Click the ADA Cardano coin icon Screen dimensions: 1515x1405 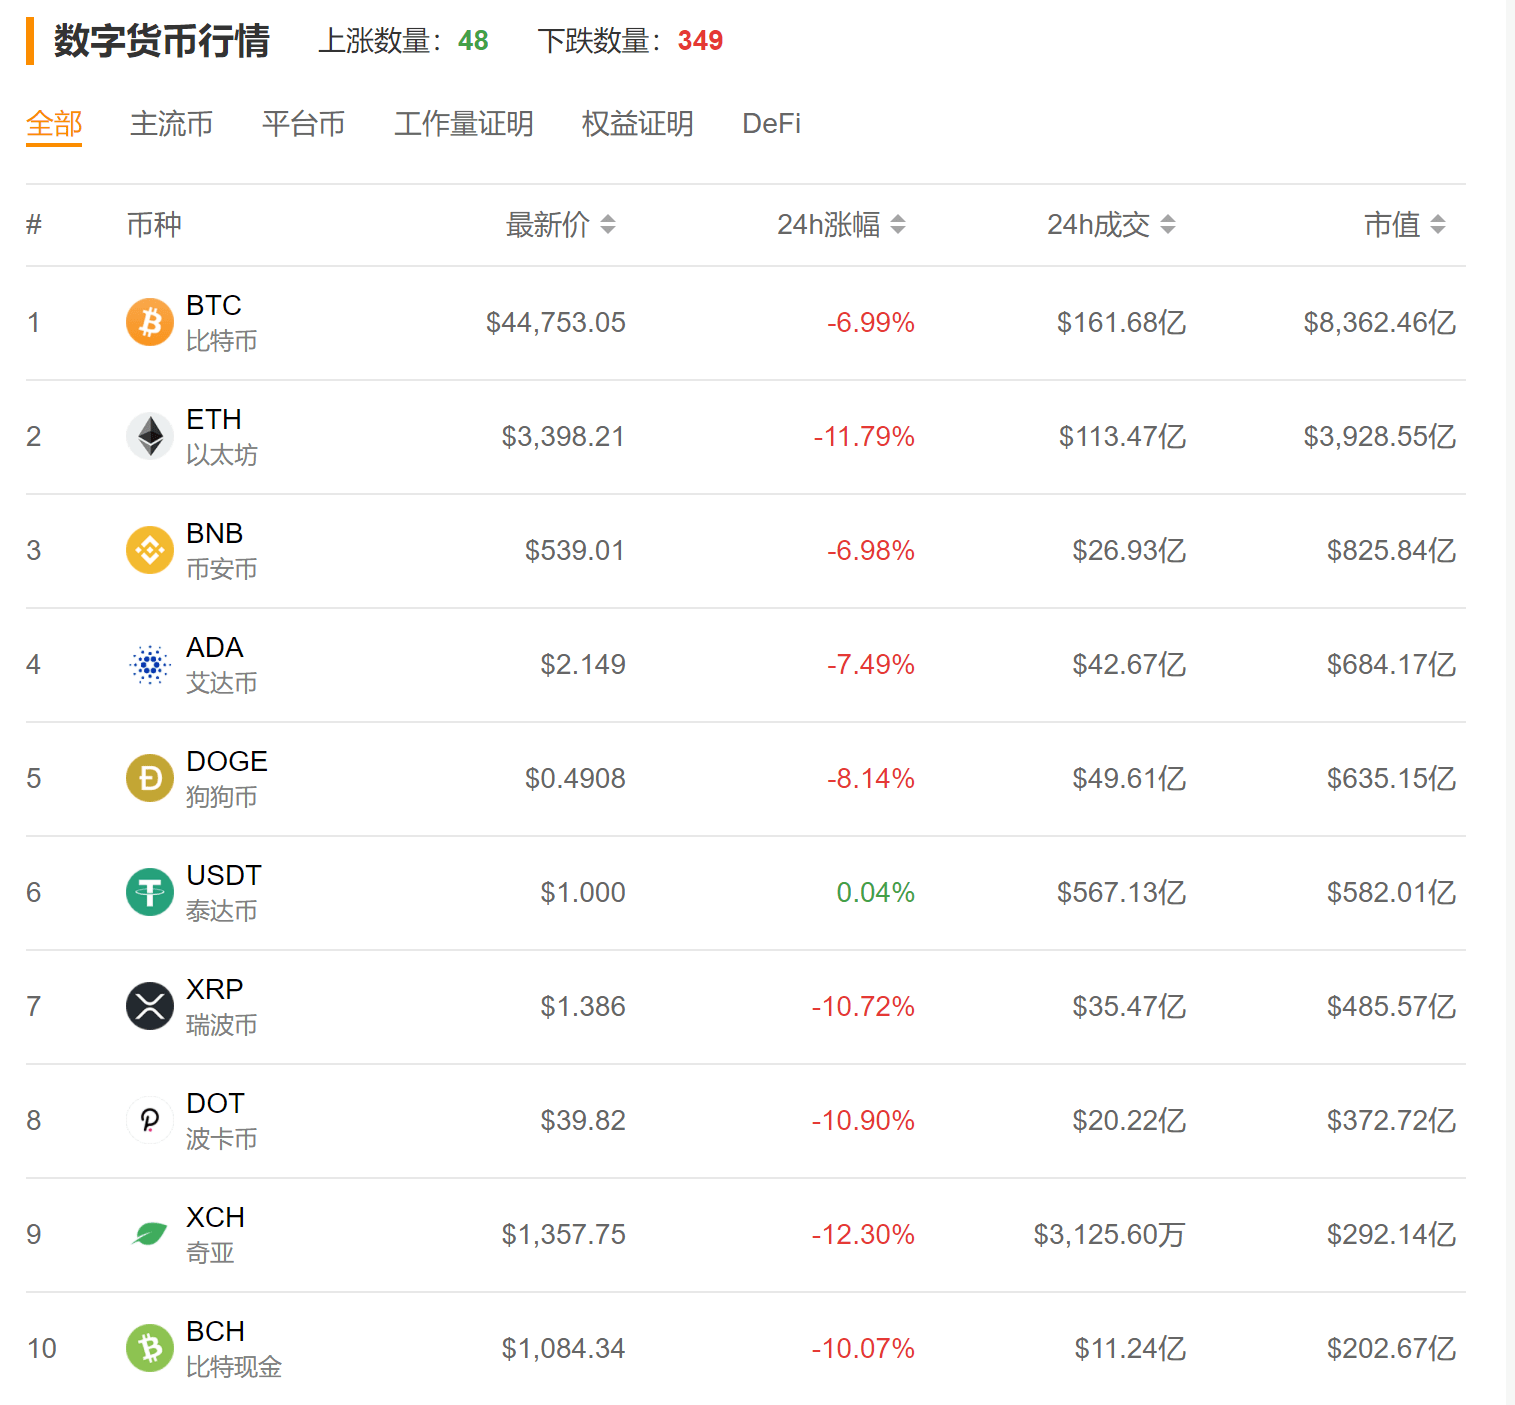pyautogui.click(x=149, y=664)
